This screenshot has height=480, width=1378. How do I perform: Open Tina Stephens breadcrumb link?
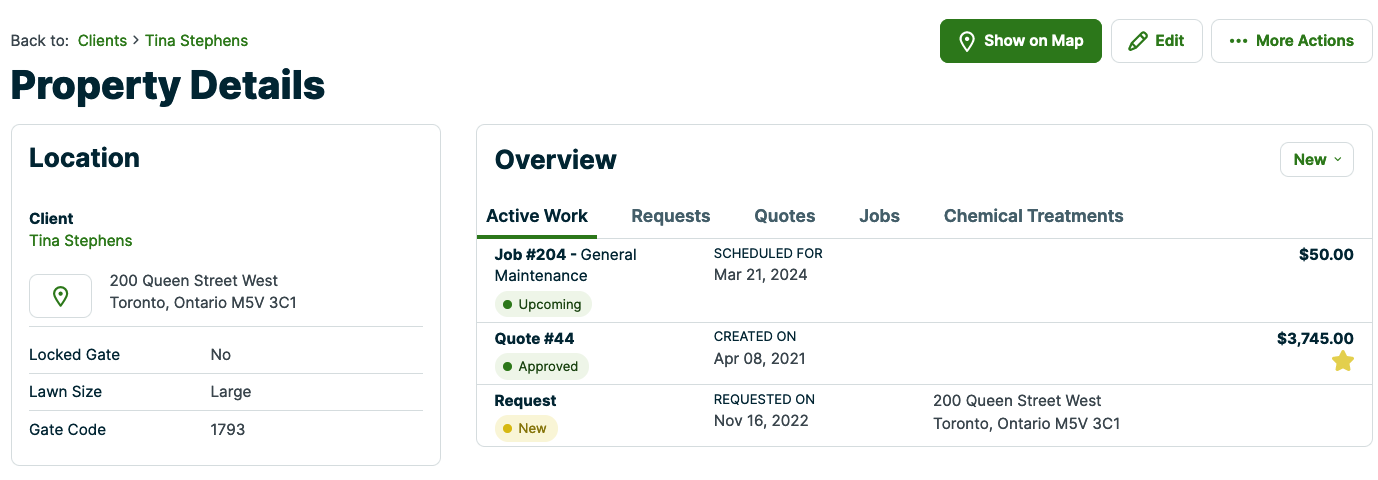pos(196,41)
